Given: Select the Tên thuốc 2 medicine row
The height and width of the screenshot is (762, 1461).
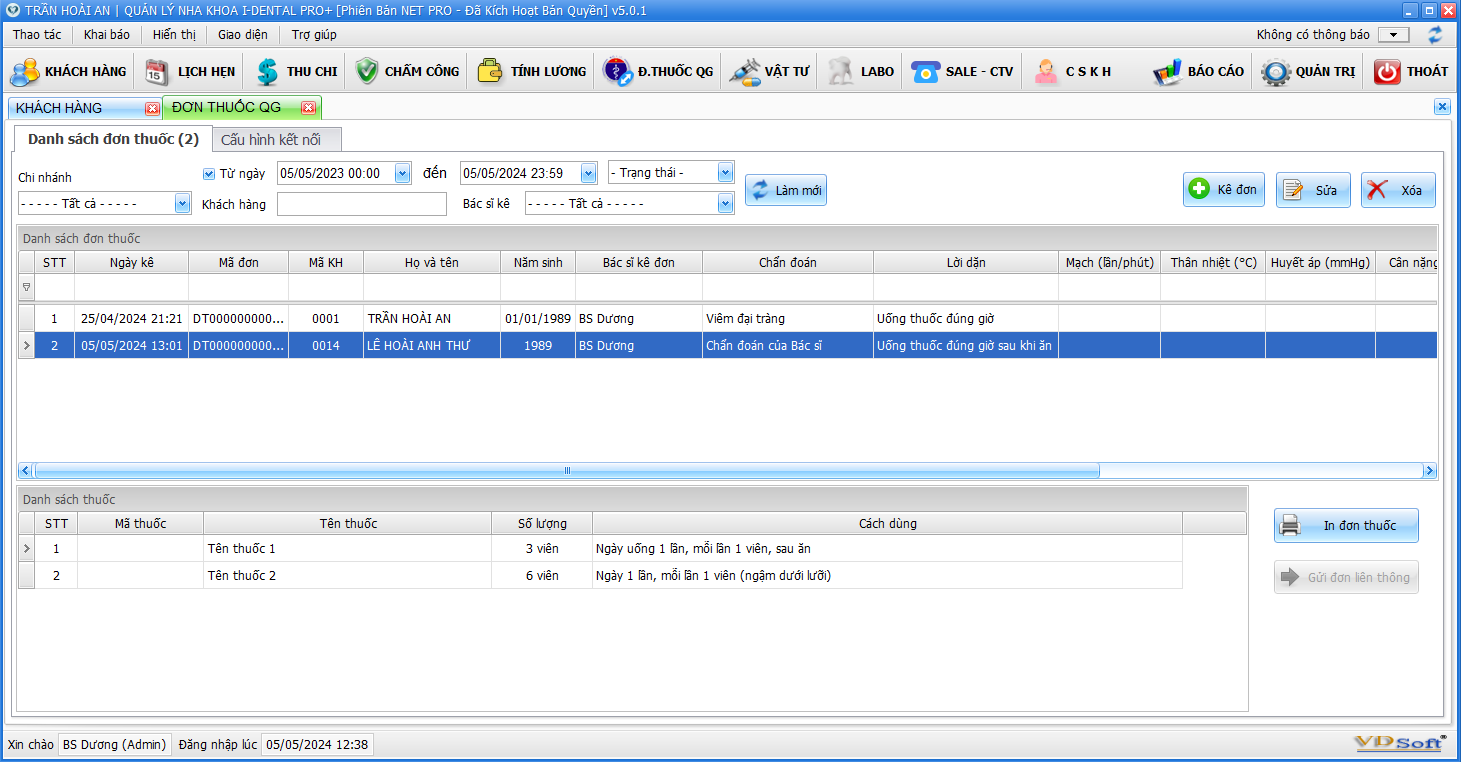Looking at the screenshot, I should click(x=600, y=576).
